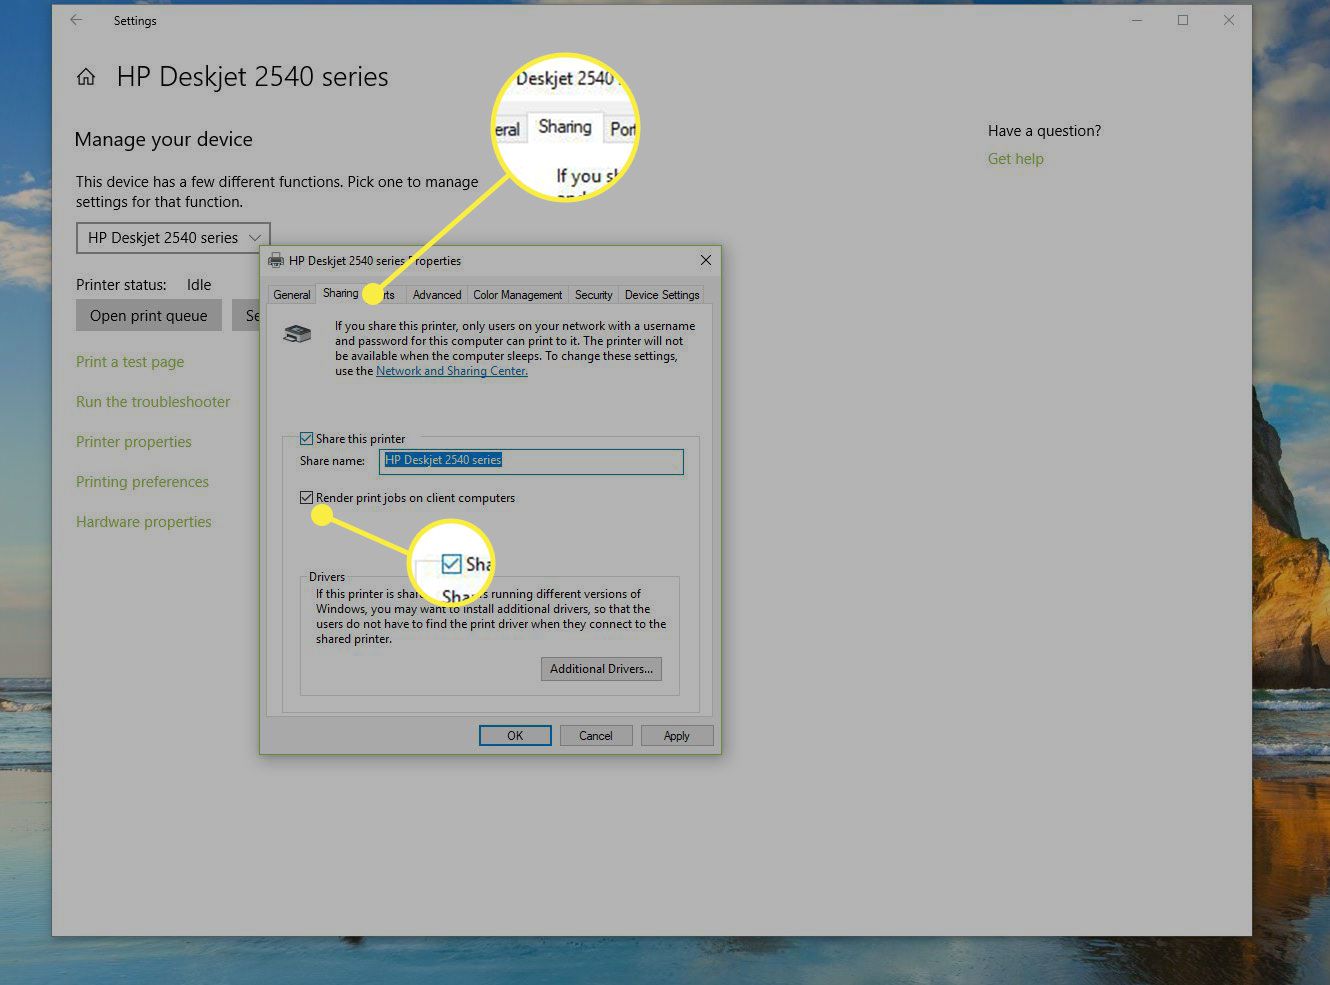Open the Security tab

pyautogui.click(x=593, y=295)
